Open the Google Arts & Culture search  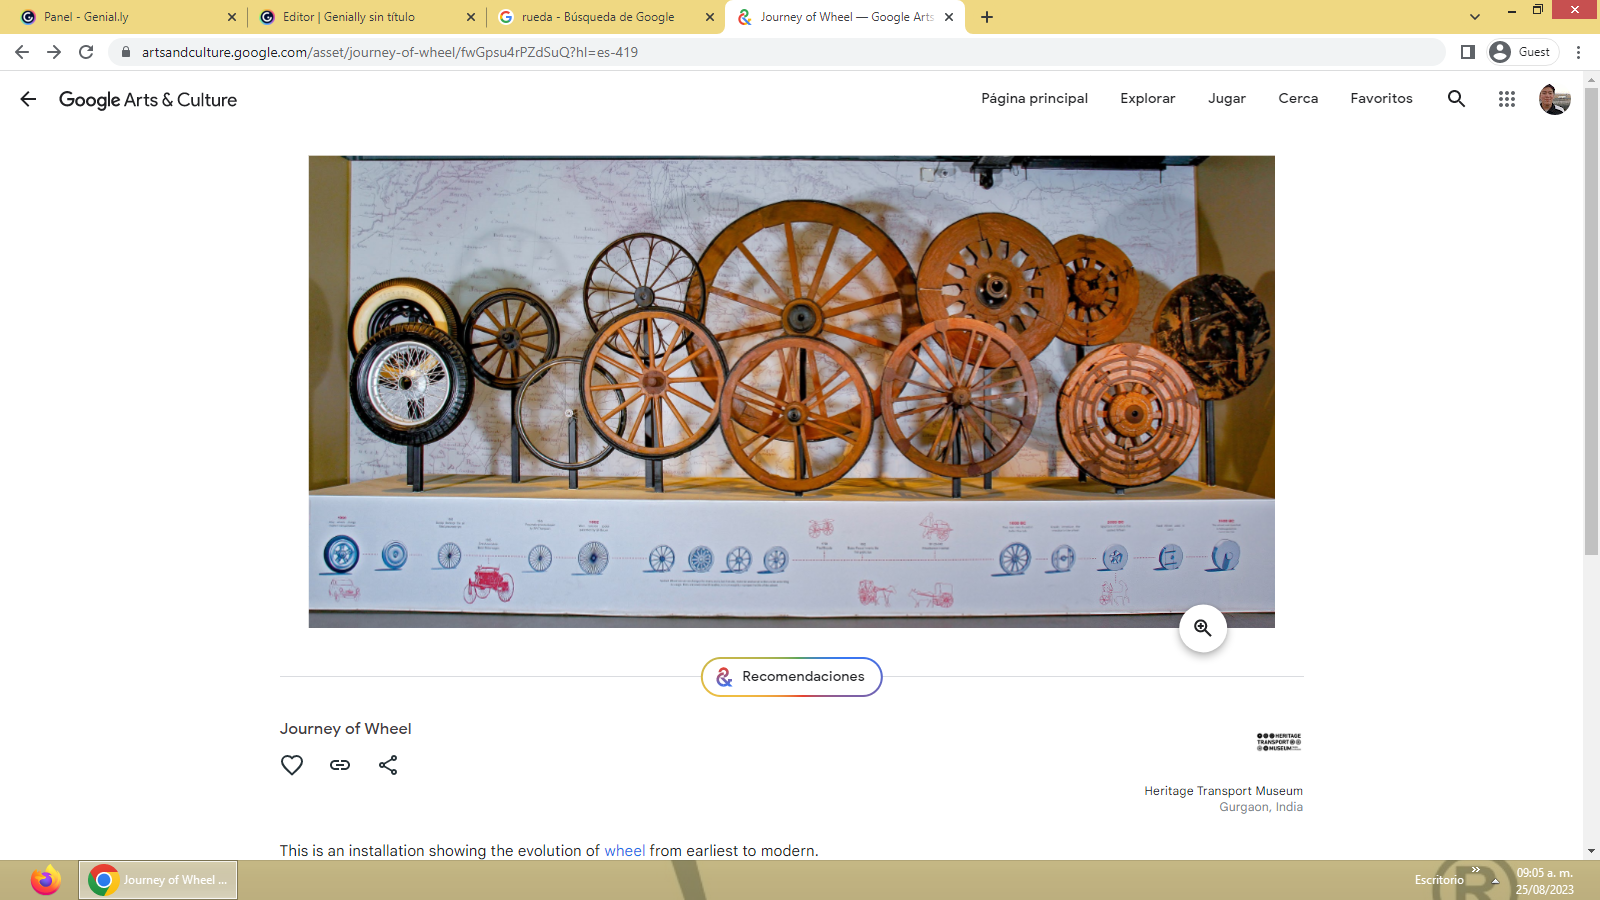(x=1456, y=98)
